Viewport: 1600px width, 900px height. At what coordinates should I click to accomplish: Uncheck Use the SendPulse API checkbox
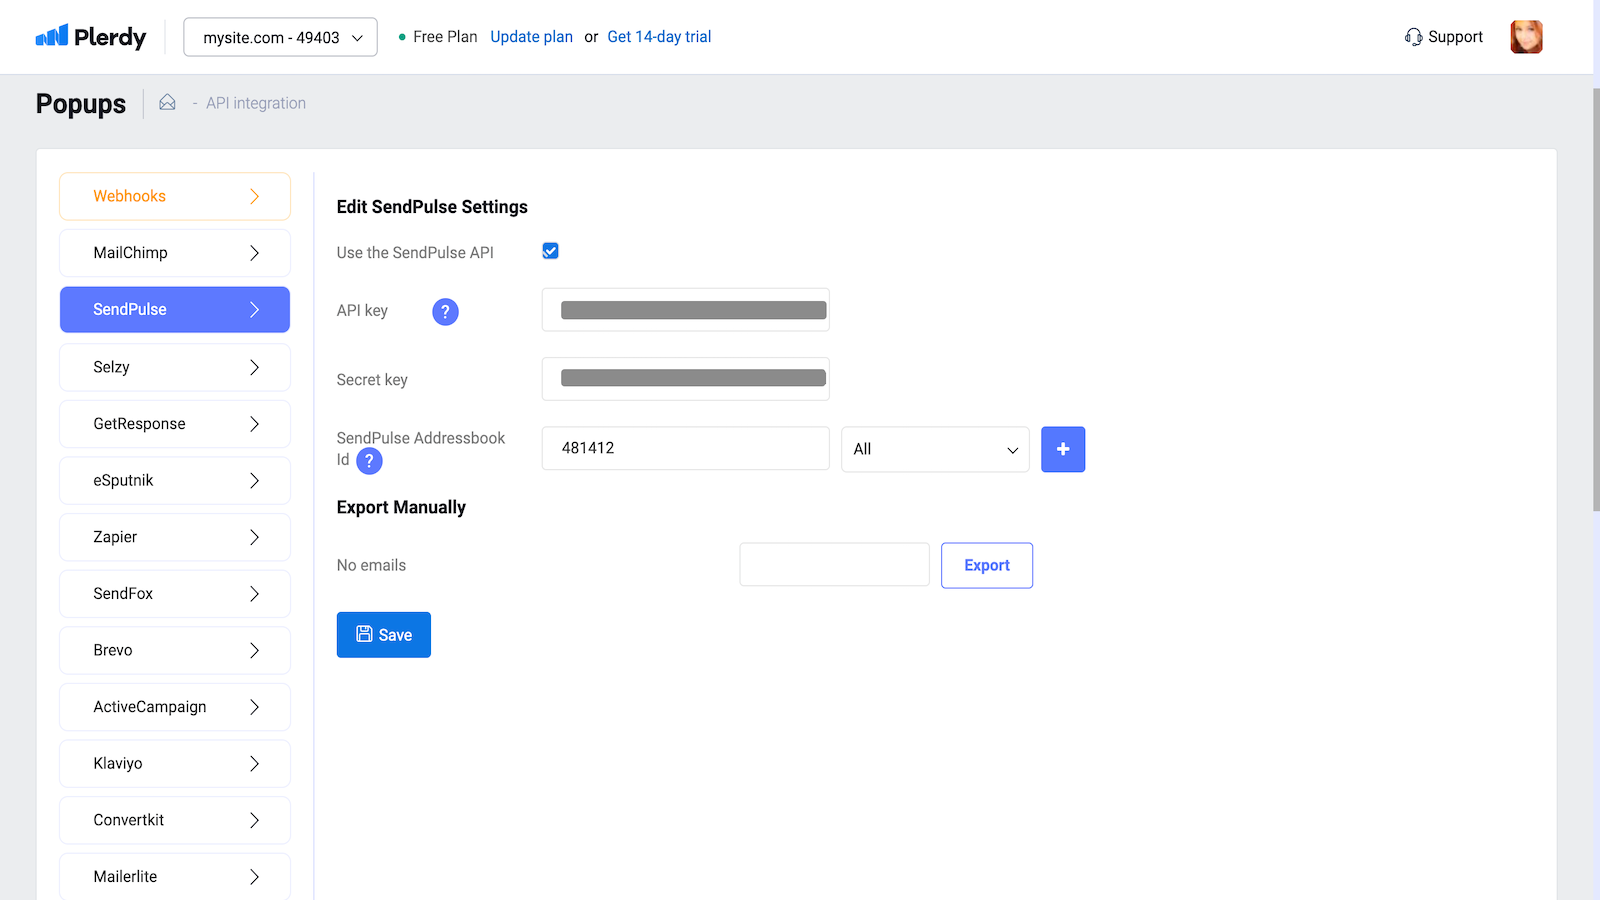pos(550,251)
